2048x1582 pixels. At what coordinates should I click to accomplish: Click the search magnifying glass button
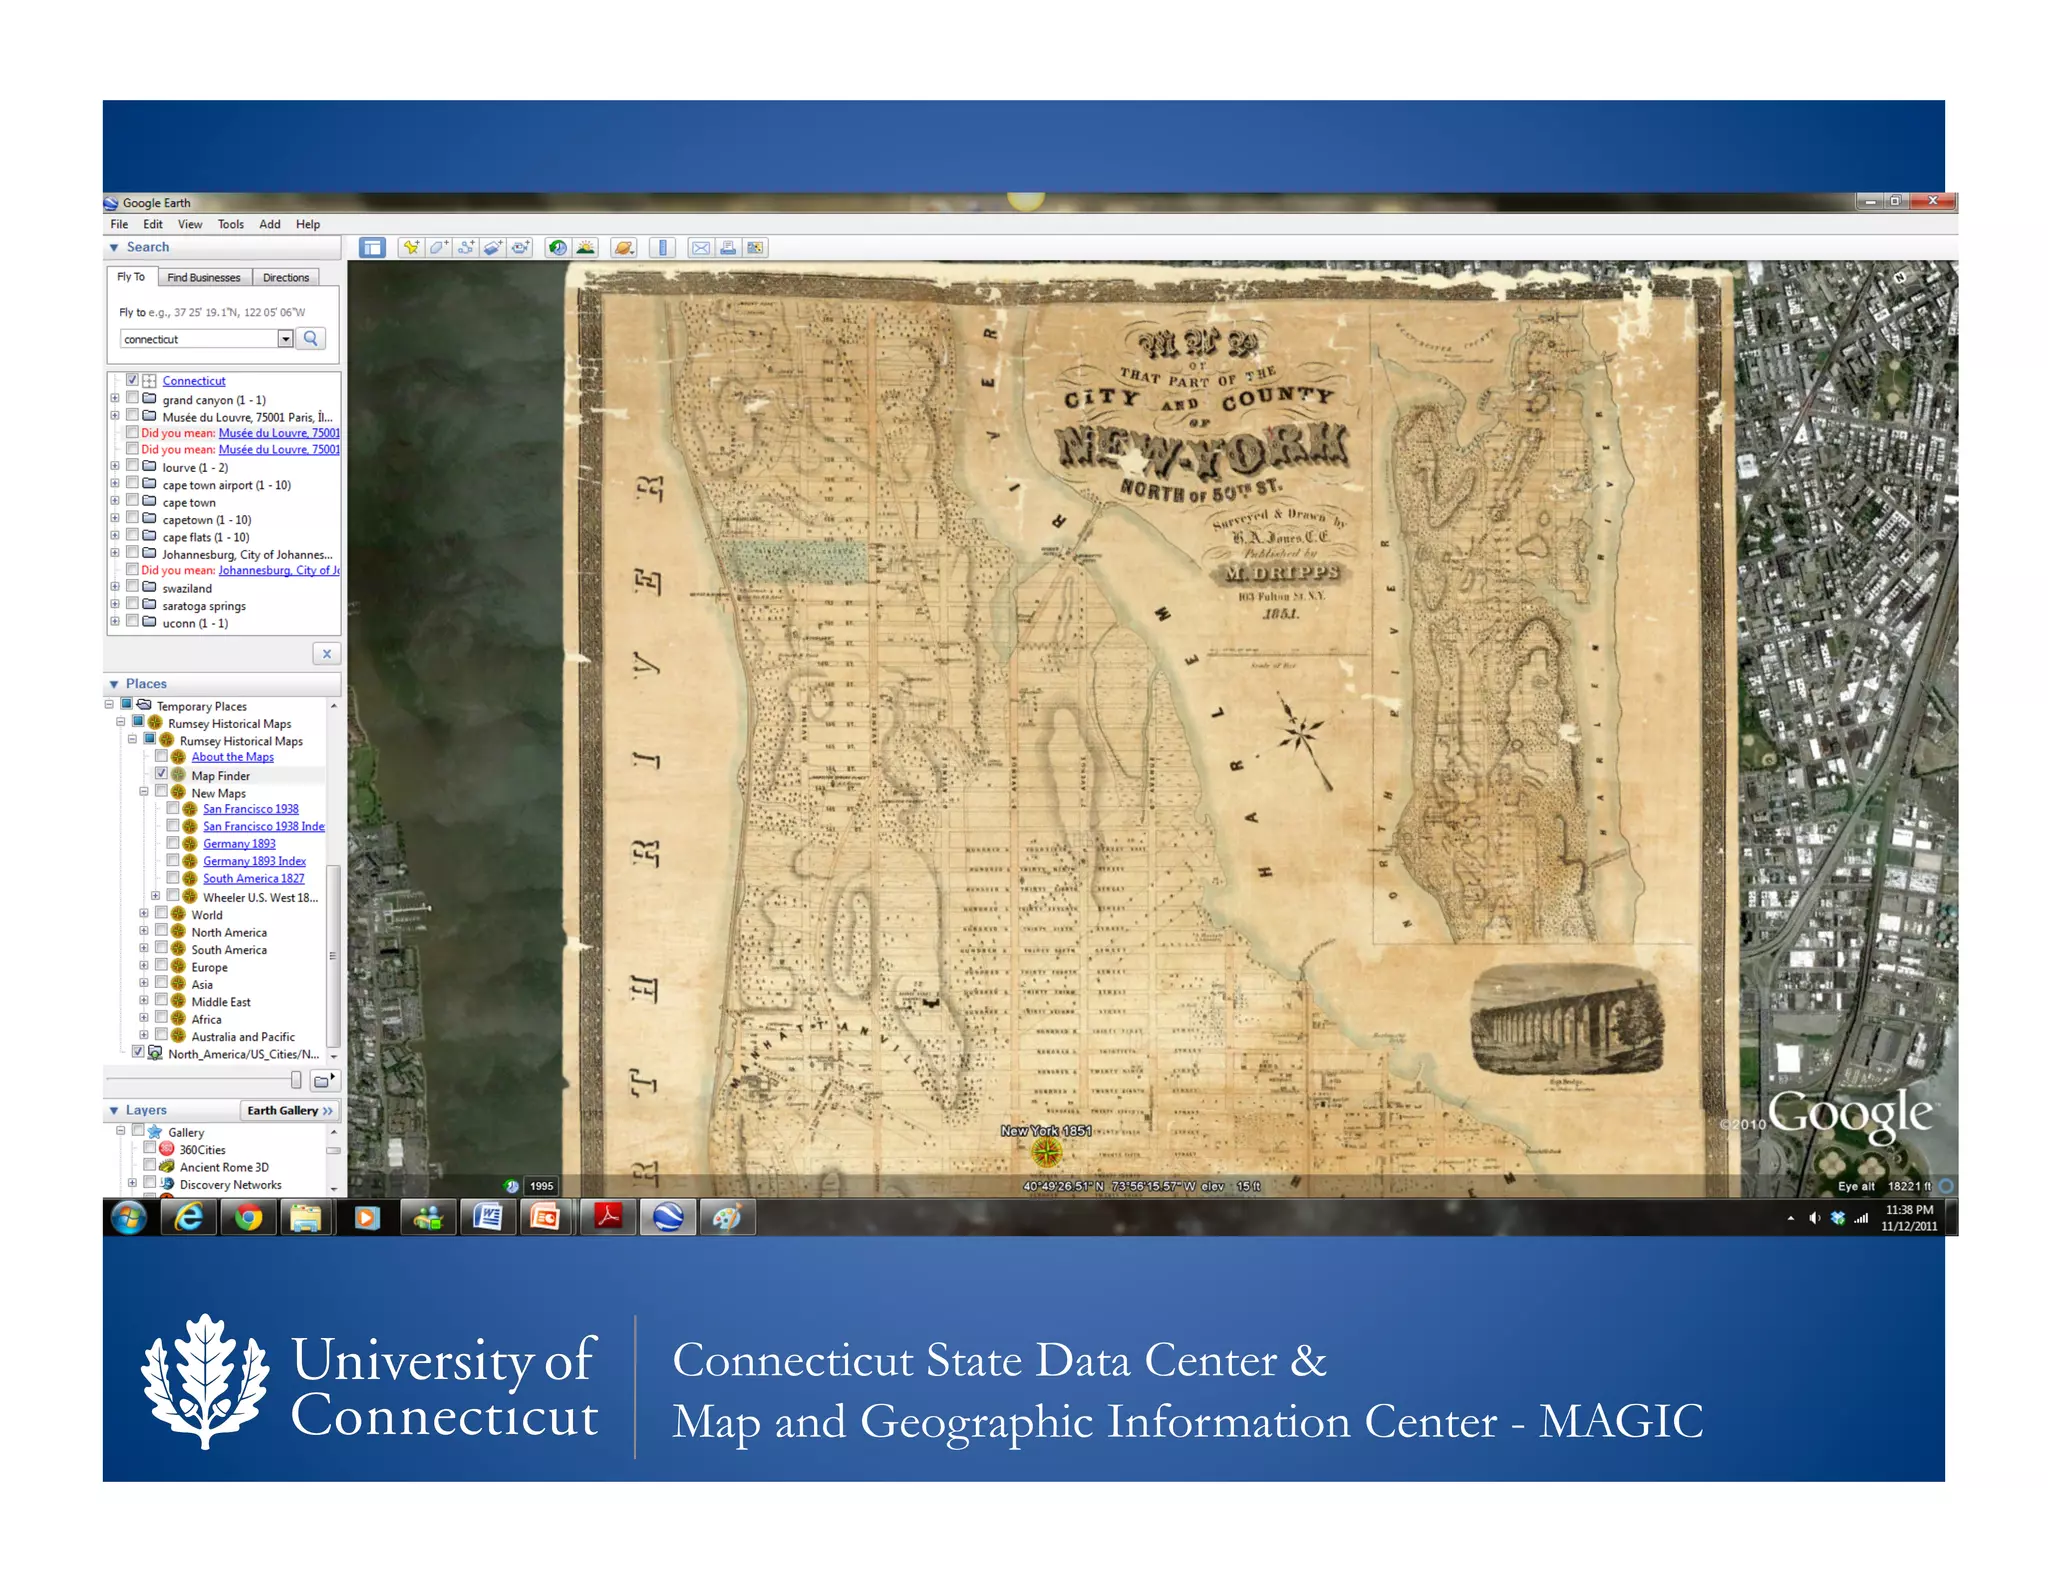click(311, 339)
